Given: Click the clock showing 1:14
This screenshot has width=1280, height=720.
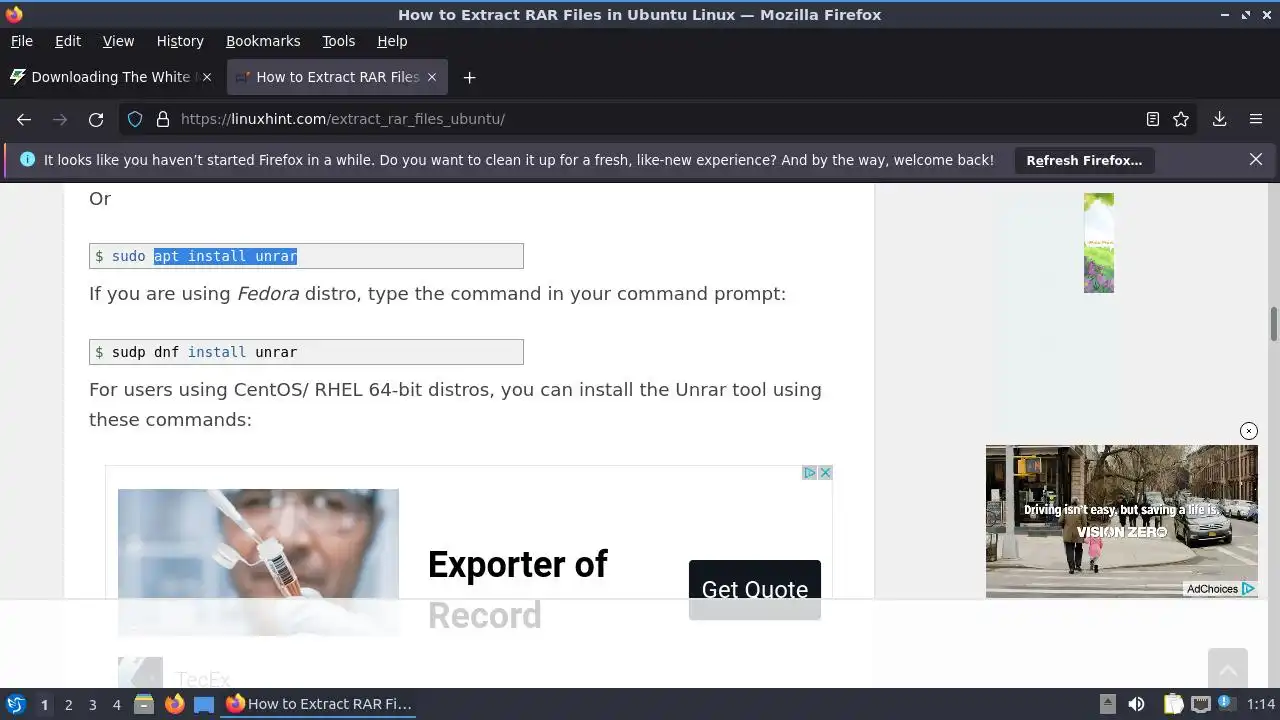Looking at the screenshot, I should point(1261,704).
